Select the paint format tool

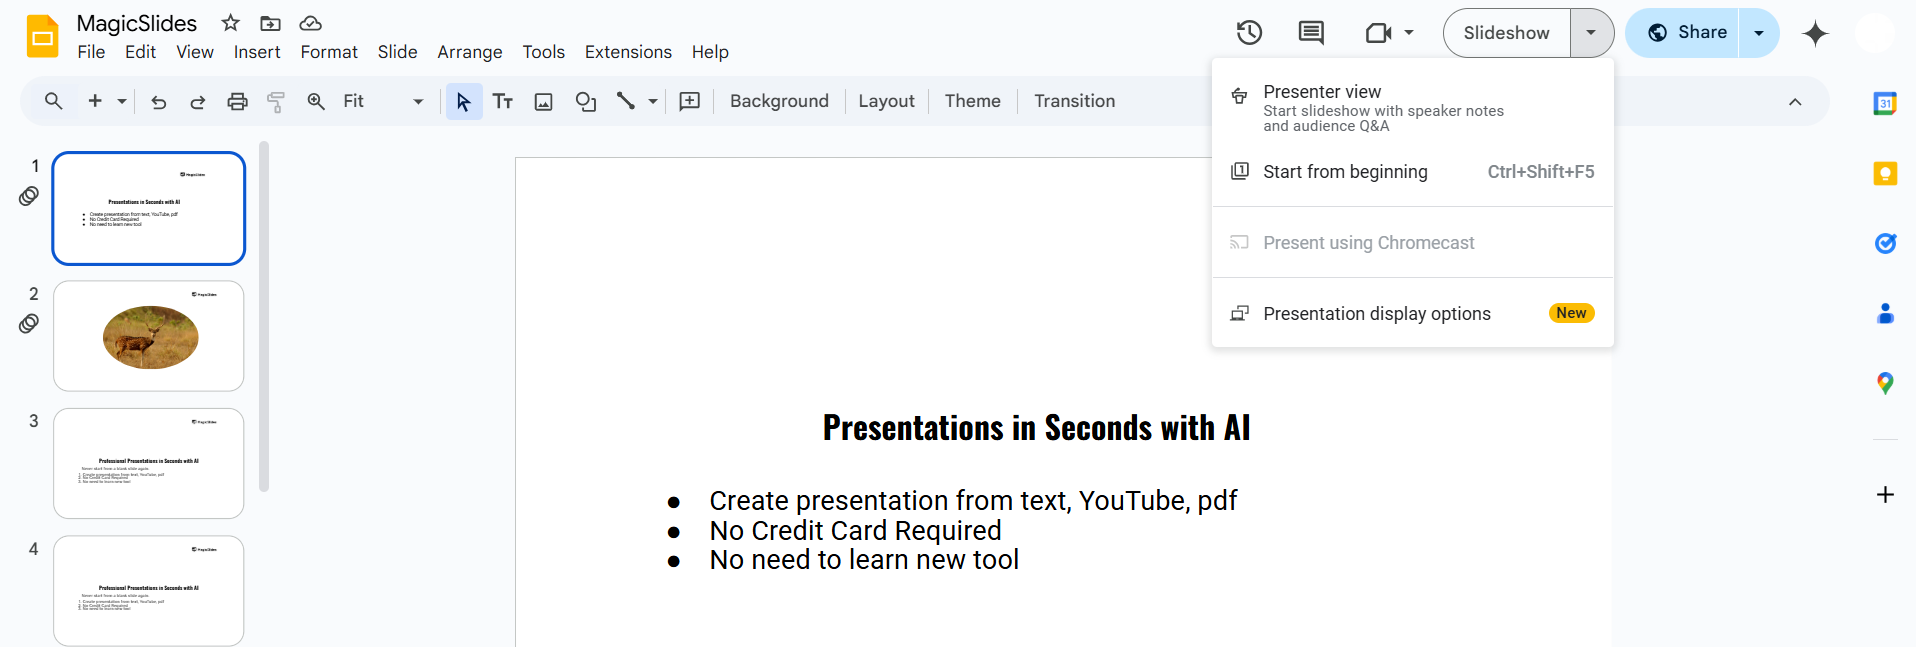[276, 101]
